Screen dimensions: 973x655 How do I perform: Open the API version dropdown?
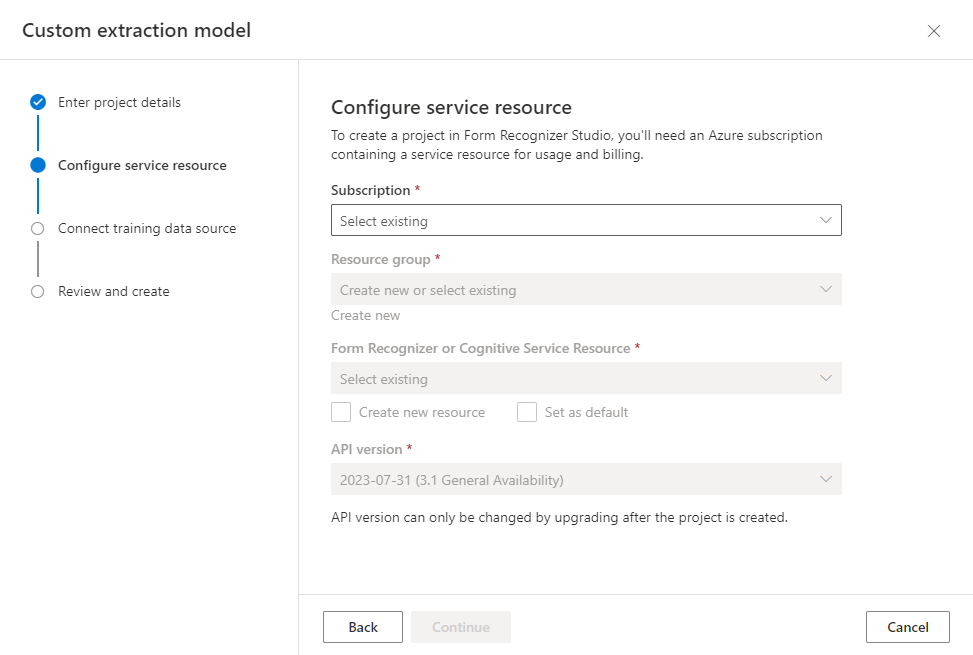click(586, 479)
